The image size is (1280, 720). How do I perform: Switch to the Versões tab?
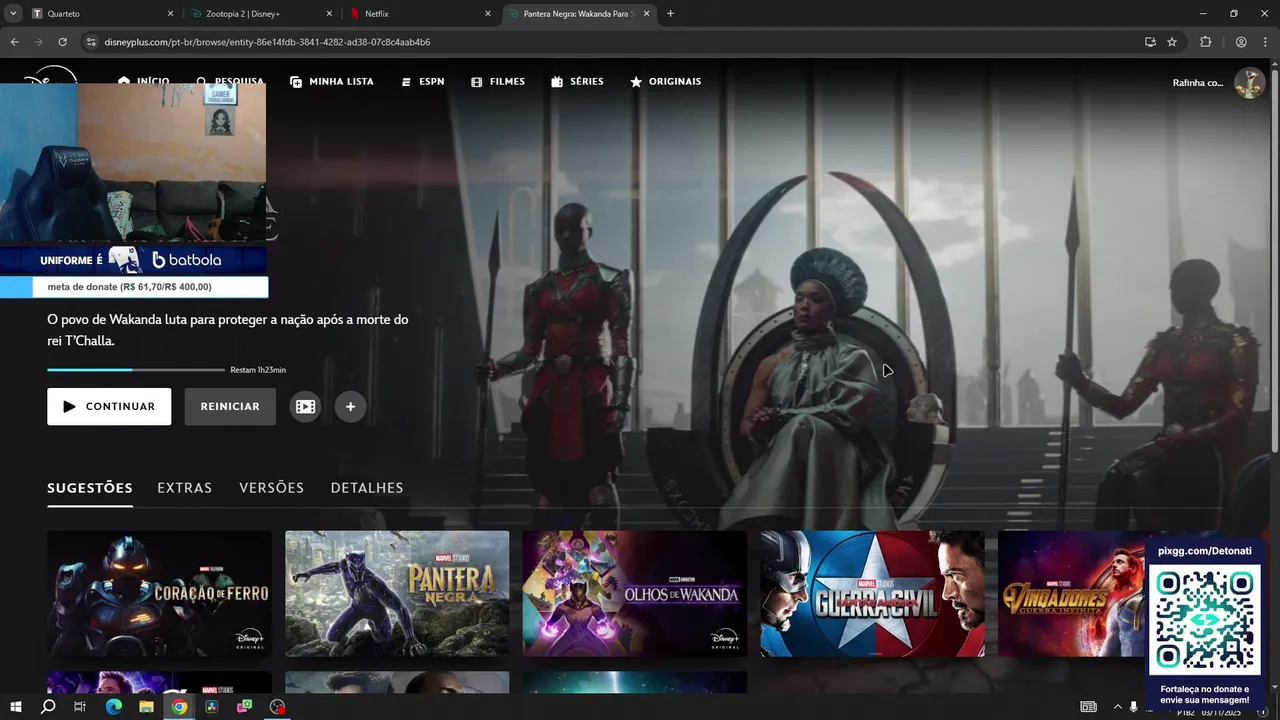(271, 488)
